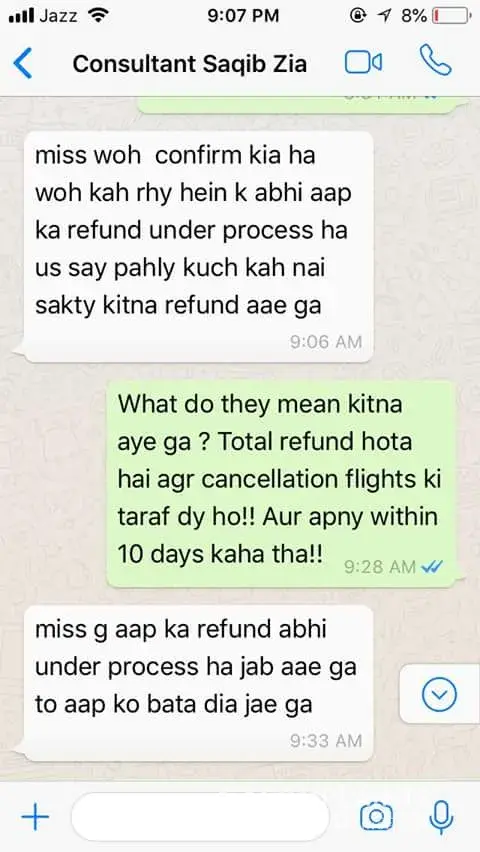Image resolution: width=480 pixels, height=852 pixels.
Task: Tap the 9:07 PM clock to scroll top
Action: [243, 16]
